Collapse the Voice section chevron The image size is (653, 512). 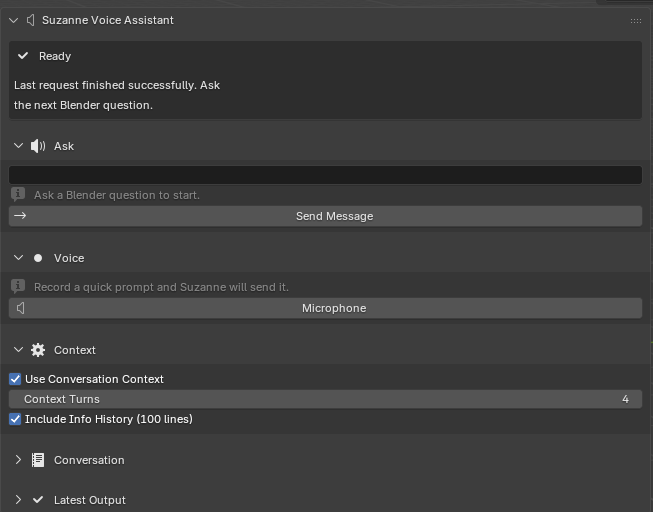pos(18,258)
